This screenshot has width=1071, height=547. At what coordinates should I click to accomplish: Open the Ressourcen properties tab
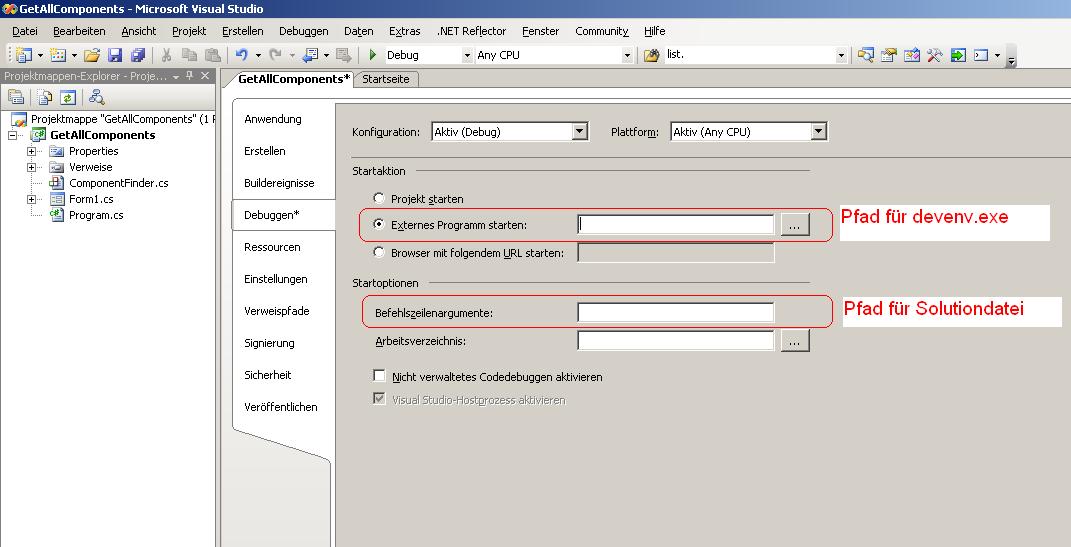click(x=272, y=247)
